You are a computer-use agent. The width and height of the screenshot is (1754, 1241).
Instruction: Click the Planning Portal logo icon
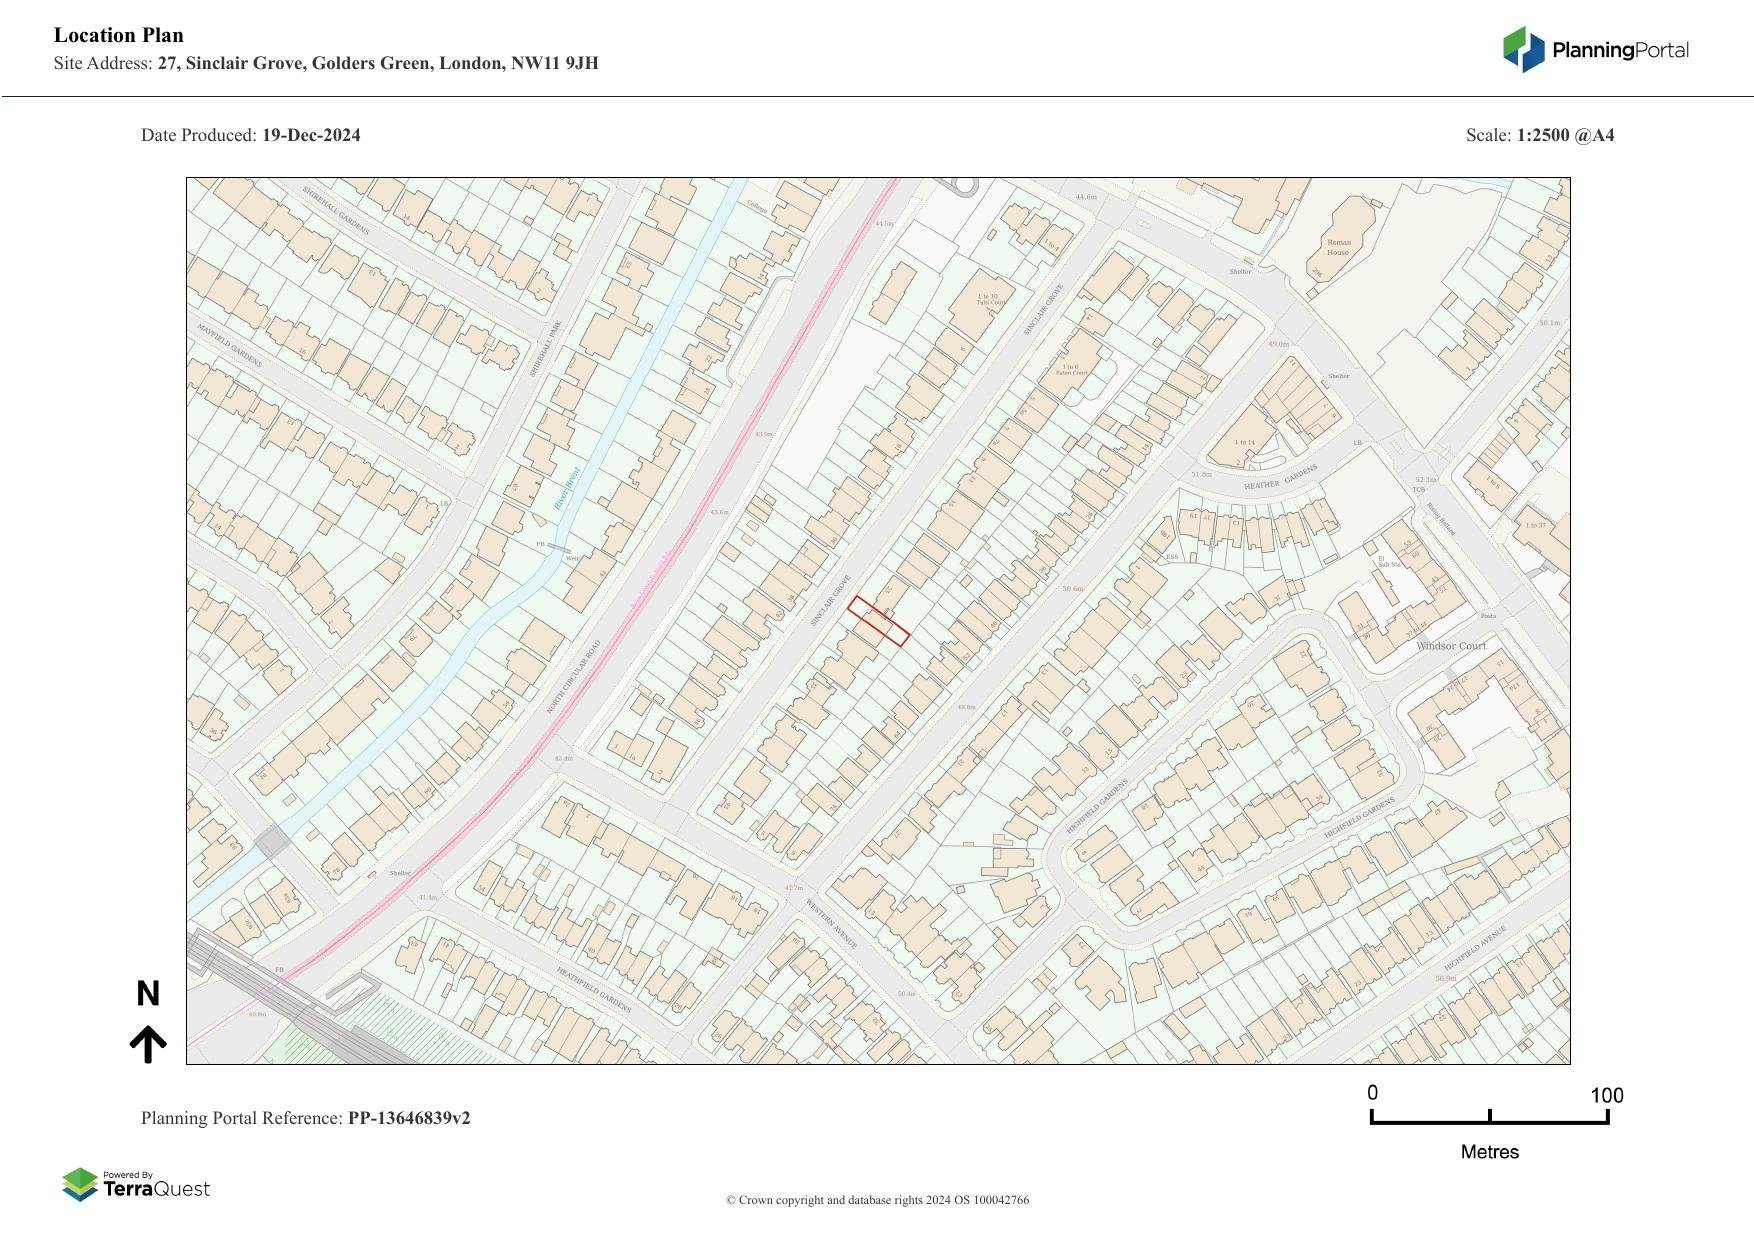point(1523,50)
